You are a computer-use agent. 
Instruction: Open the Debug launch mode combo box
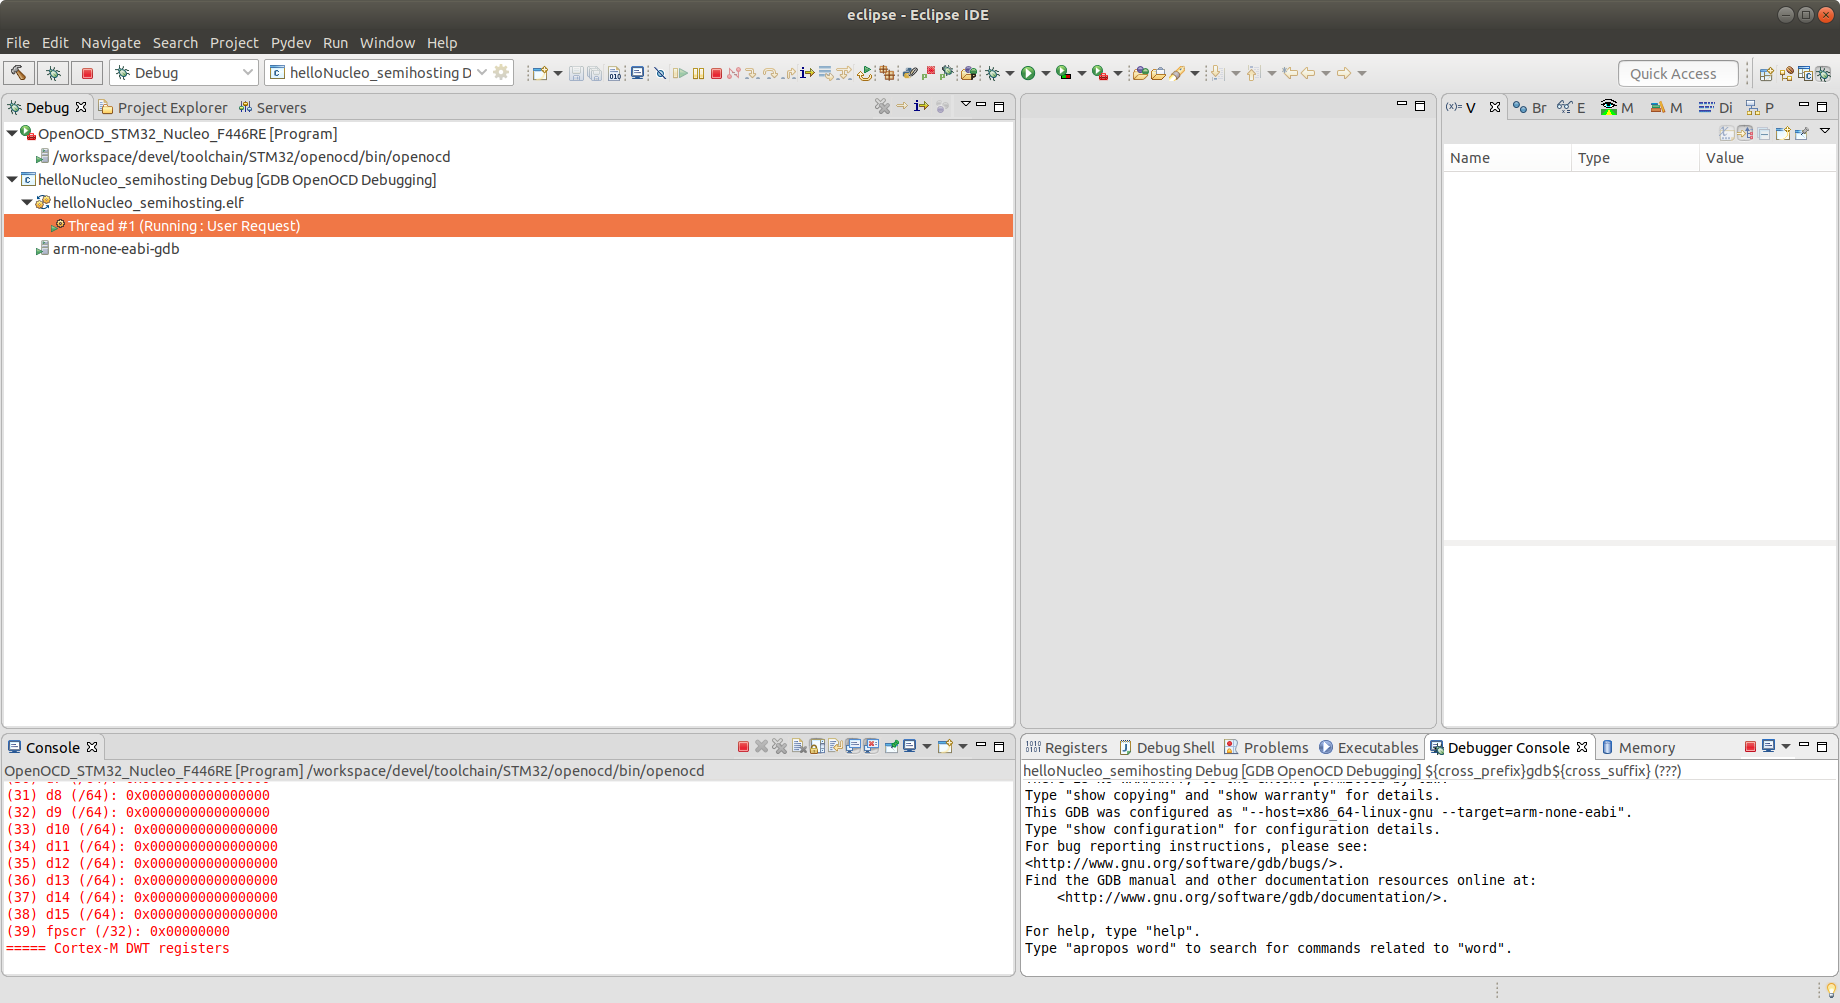pos(185,73)
